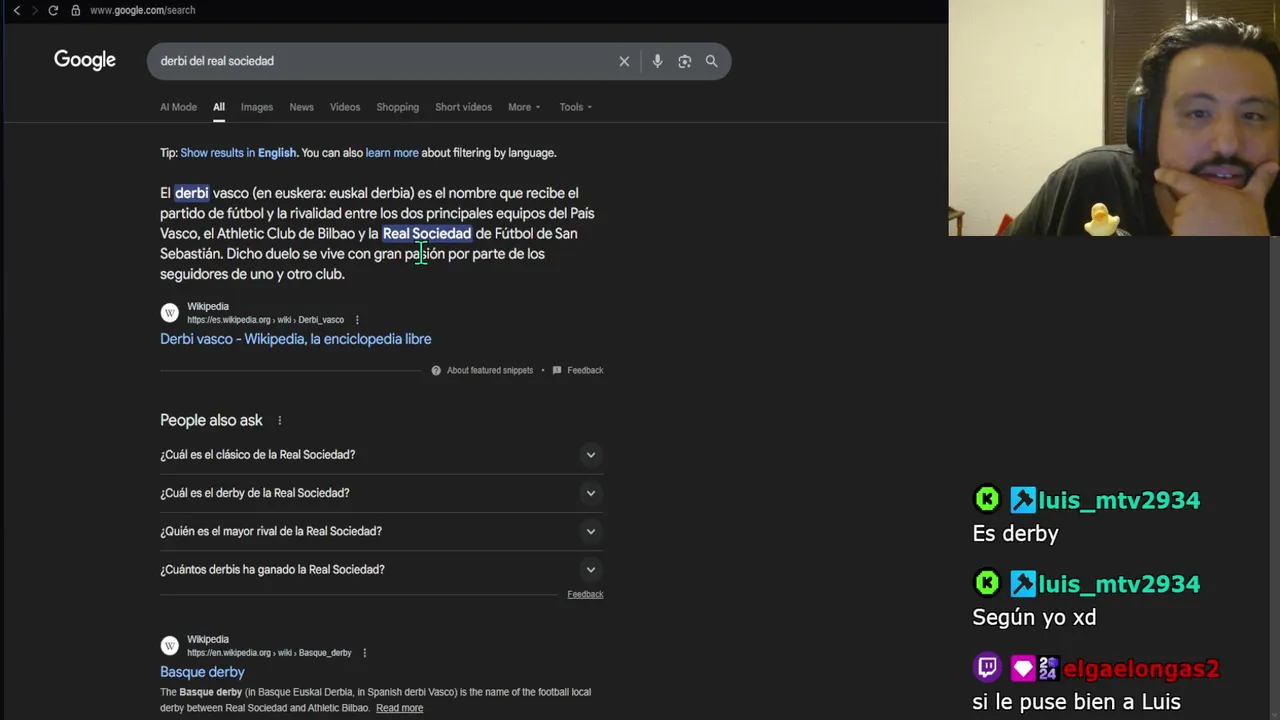Click the browser back arrow
This screenshot has width=1280, height=720.
click(x=16, y=10)
